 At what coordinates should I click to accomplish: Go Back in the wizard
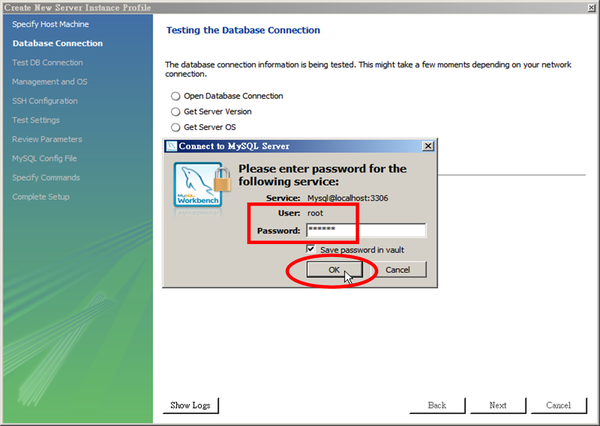click(437, 405)
